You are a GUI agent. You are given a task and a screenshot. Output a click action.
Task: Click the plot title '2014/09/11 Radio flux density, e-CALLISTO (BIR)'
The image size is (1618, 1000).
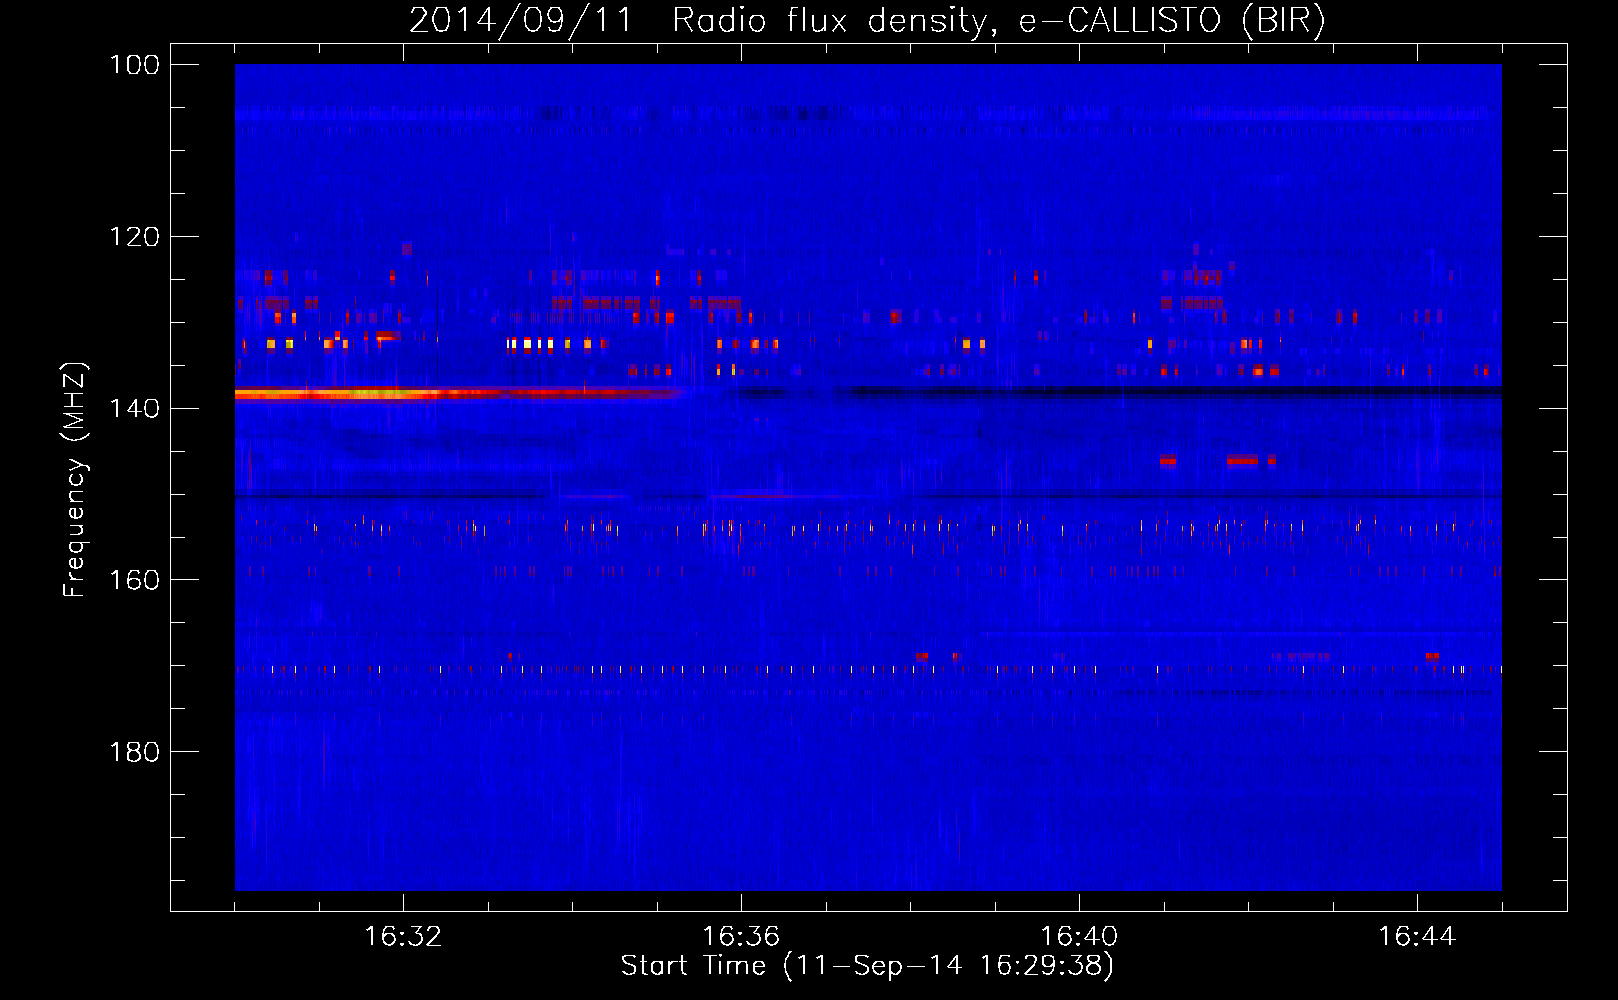click(867, 20)
